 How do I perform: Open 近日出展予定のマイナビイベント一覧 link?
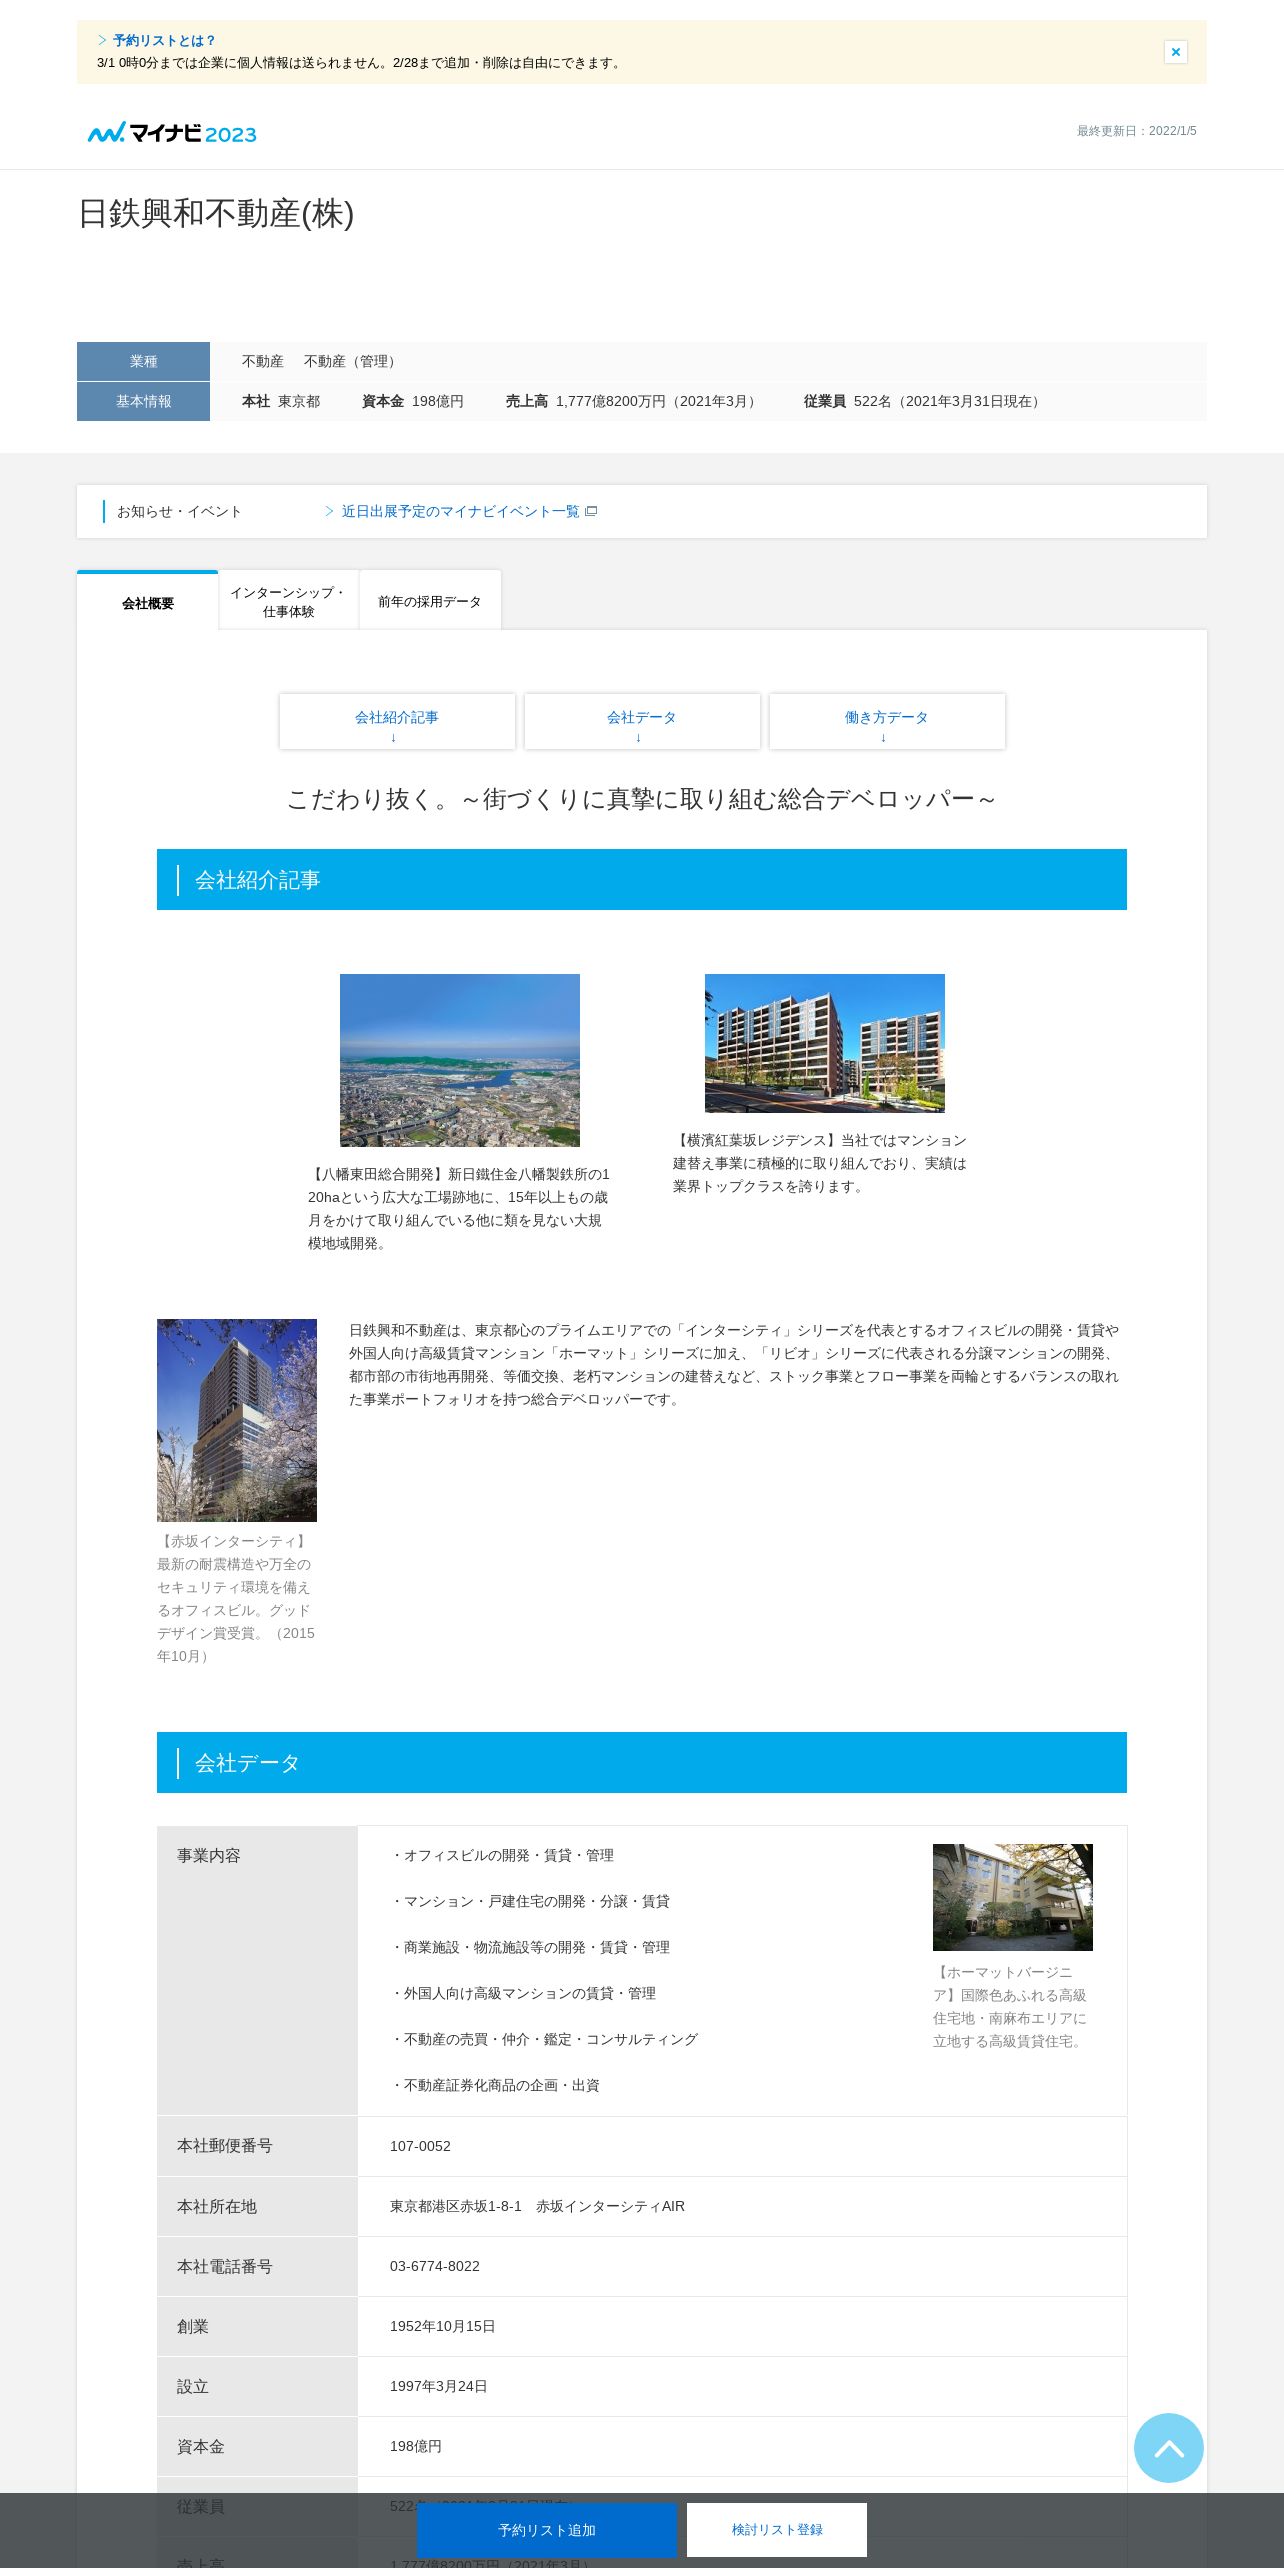tap(460, 512)
